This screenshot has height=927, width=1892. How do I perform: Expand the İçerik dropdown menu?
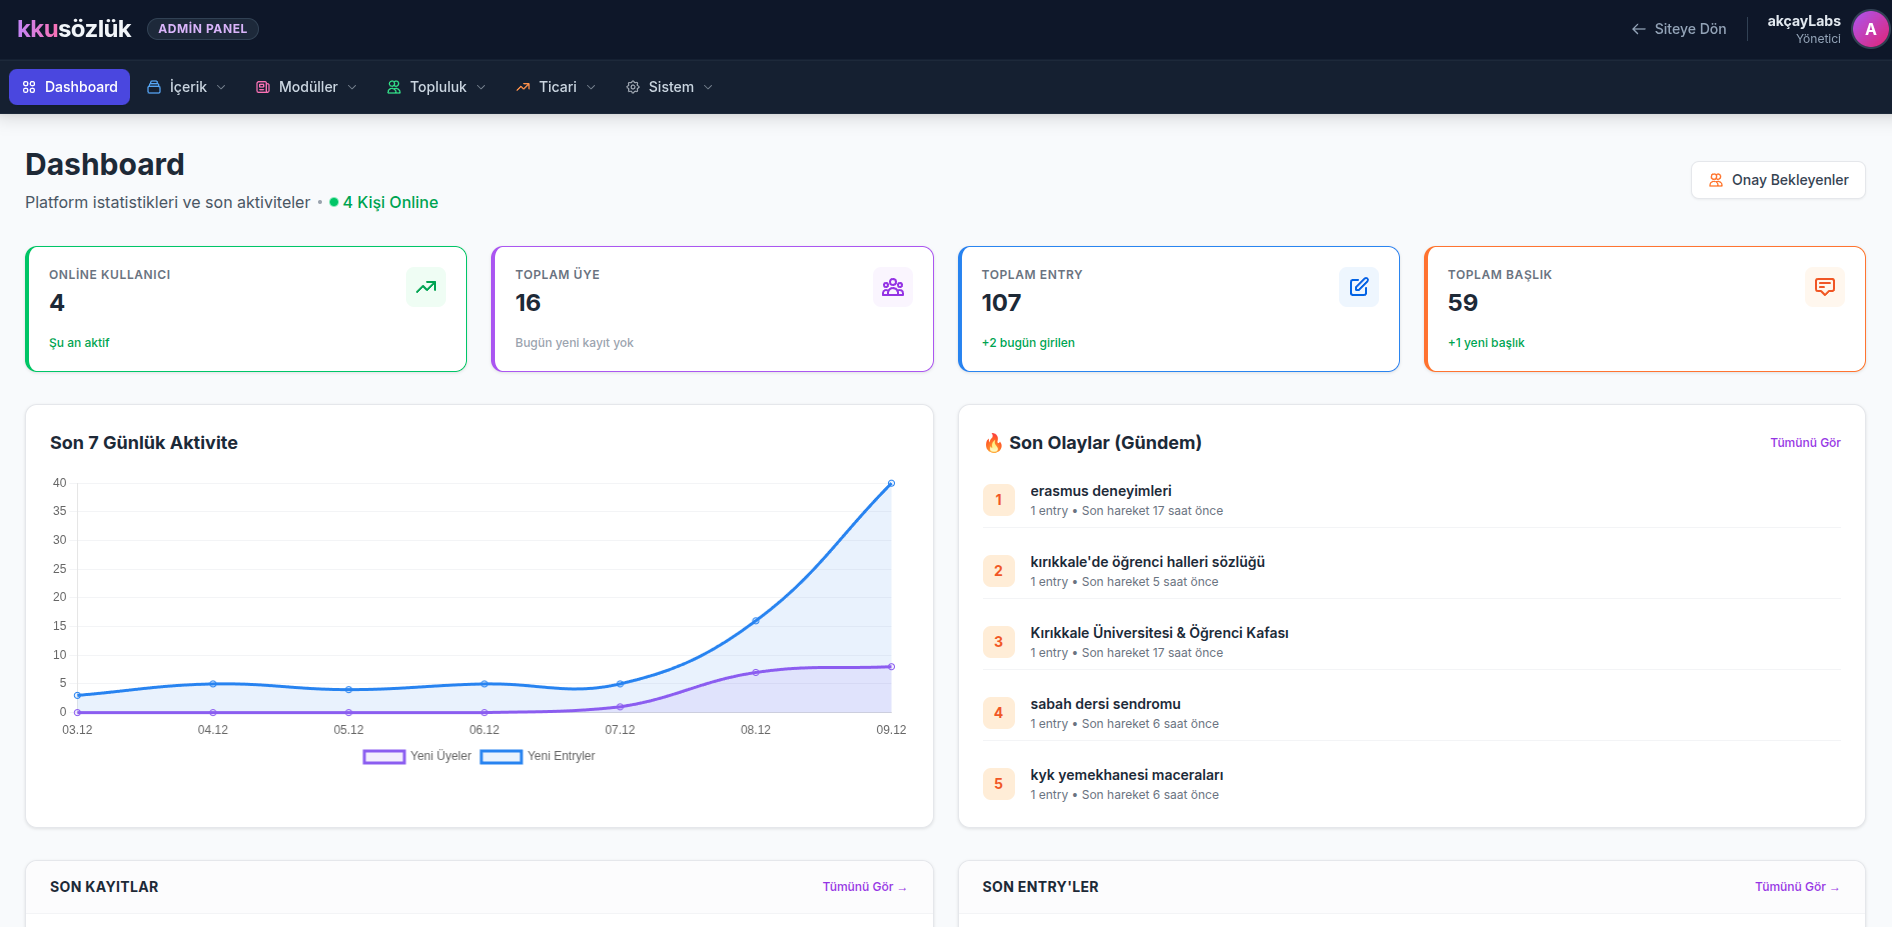click(x=187, y=87)
